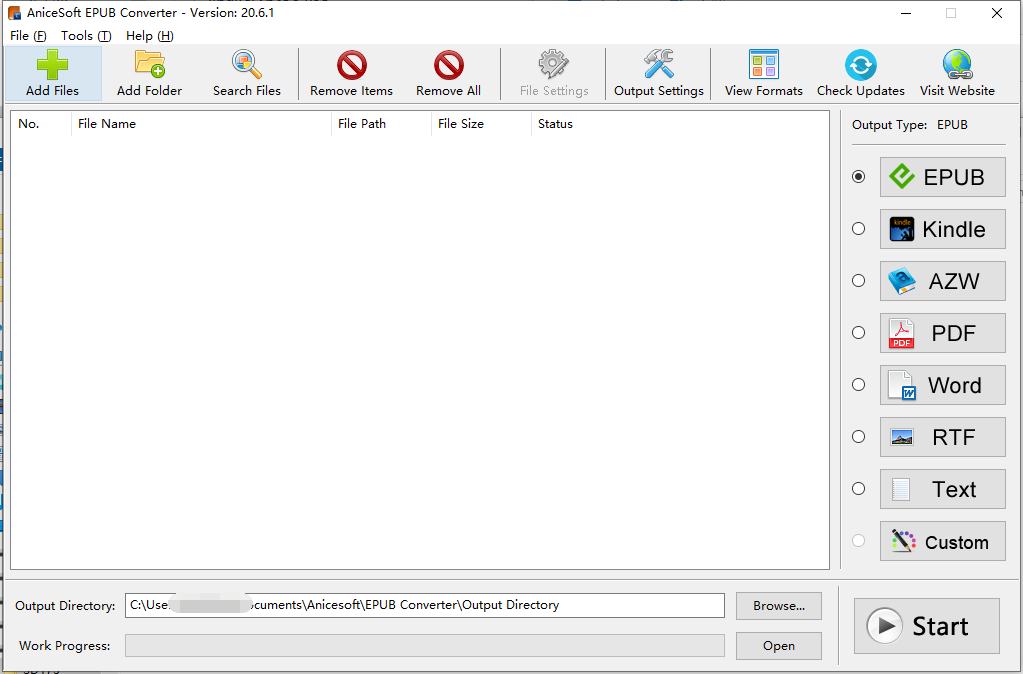The height and width of the screenshot is (674, 1023).
Task: Open the Add Folder toolbar icon
Action: coord(149,65)
